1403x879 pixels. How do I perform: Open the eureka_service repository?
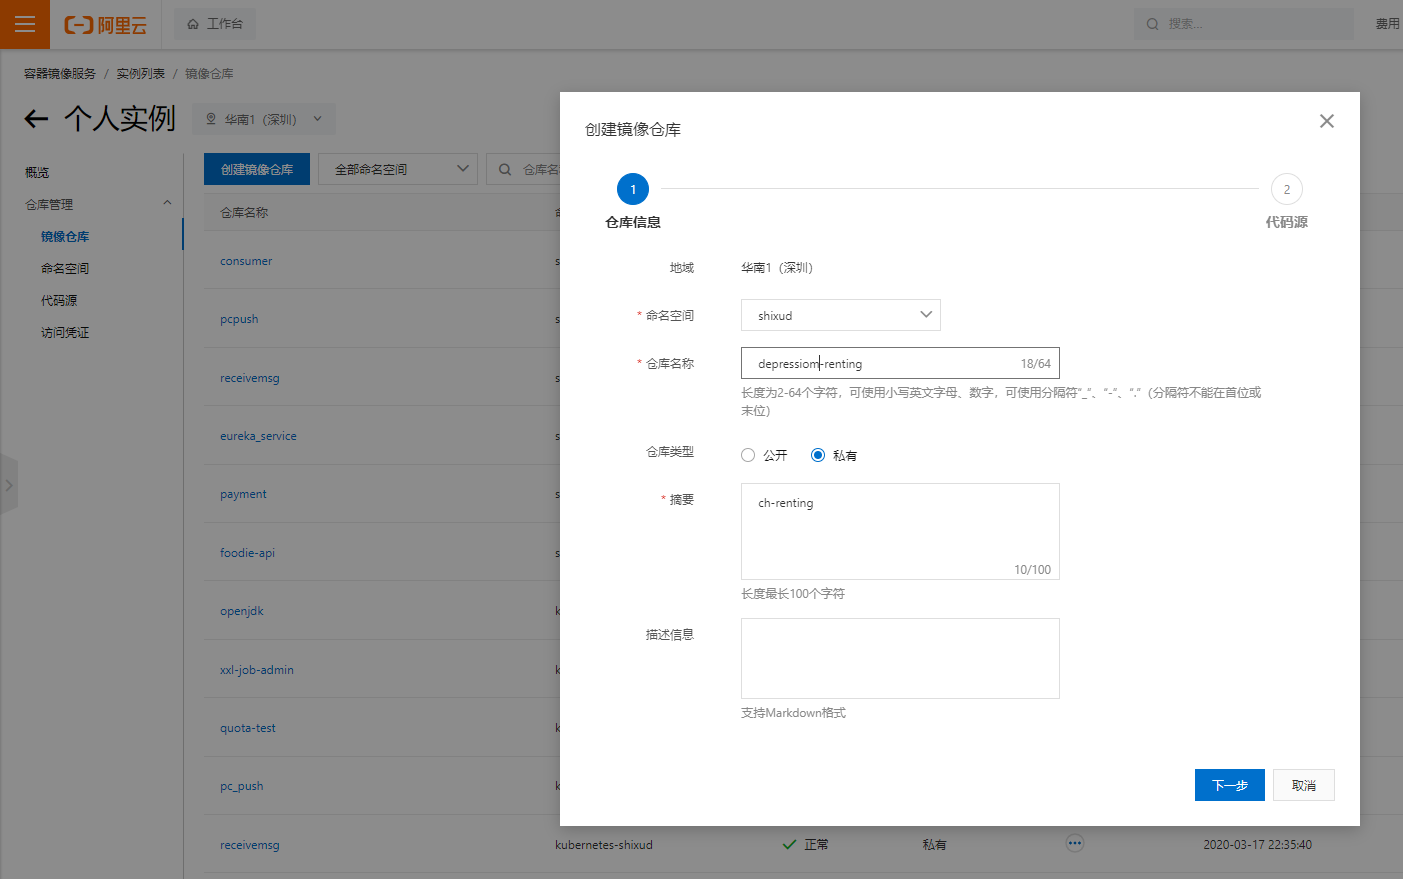click(258, 436)
